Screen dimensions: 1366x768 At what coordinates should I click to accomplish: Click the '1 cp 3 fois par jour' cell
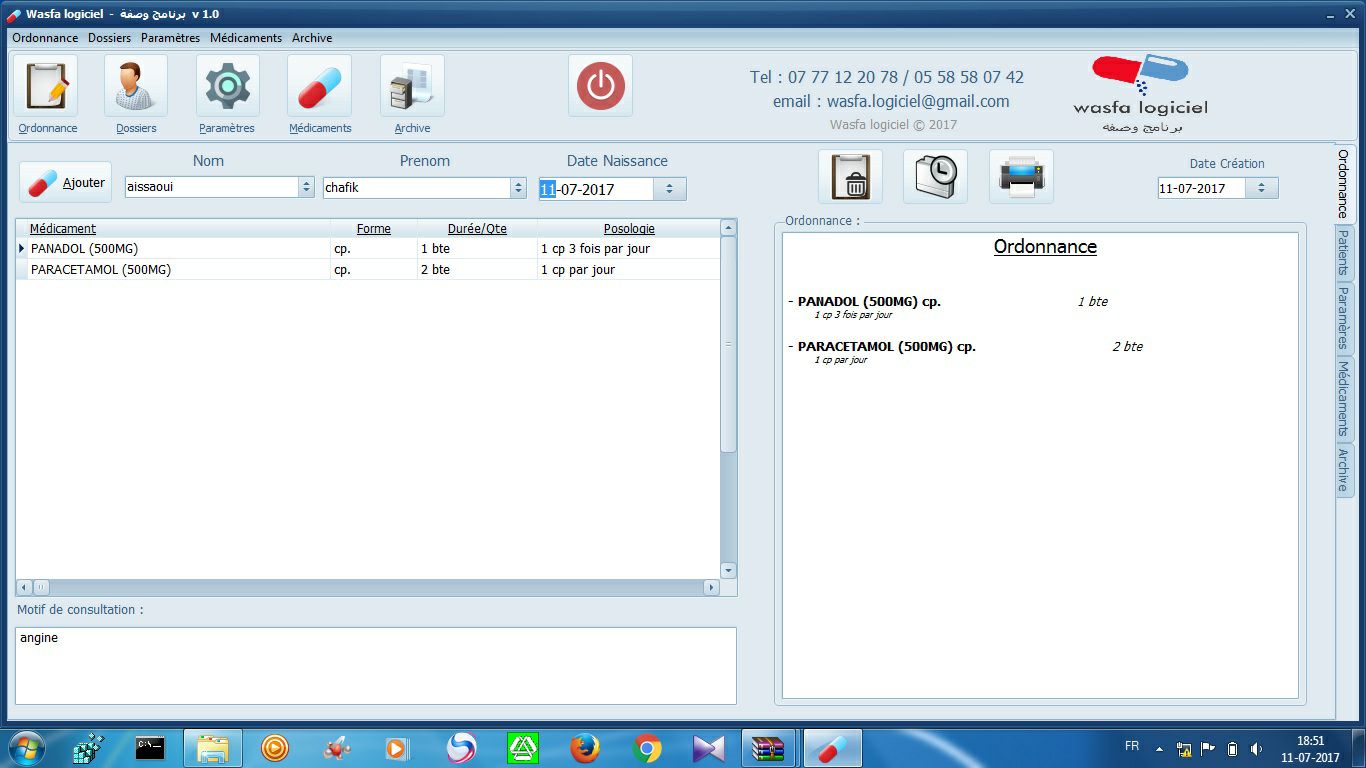pos(628,248)
